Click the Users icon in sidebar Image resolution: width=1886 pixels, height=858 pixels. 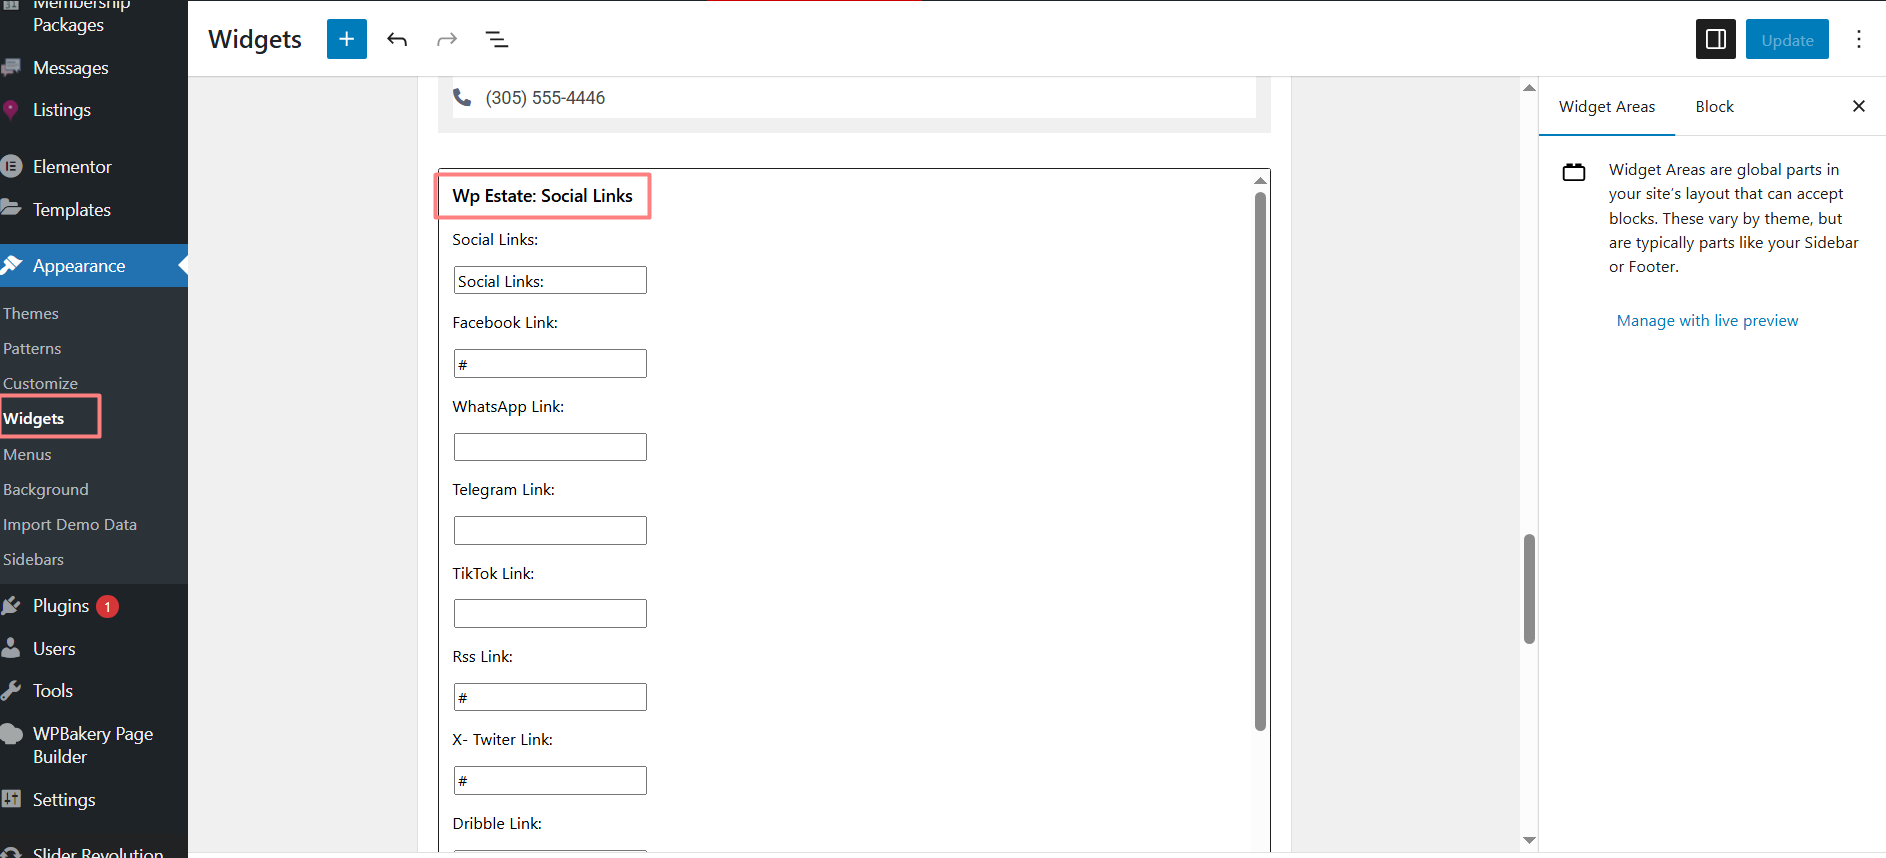tap(11, 649)
